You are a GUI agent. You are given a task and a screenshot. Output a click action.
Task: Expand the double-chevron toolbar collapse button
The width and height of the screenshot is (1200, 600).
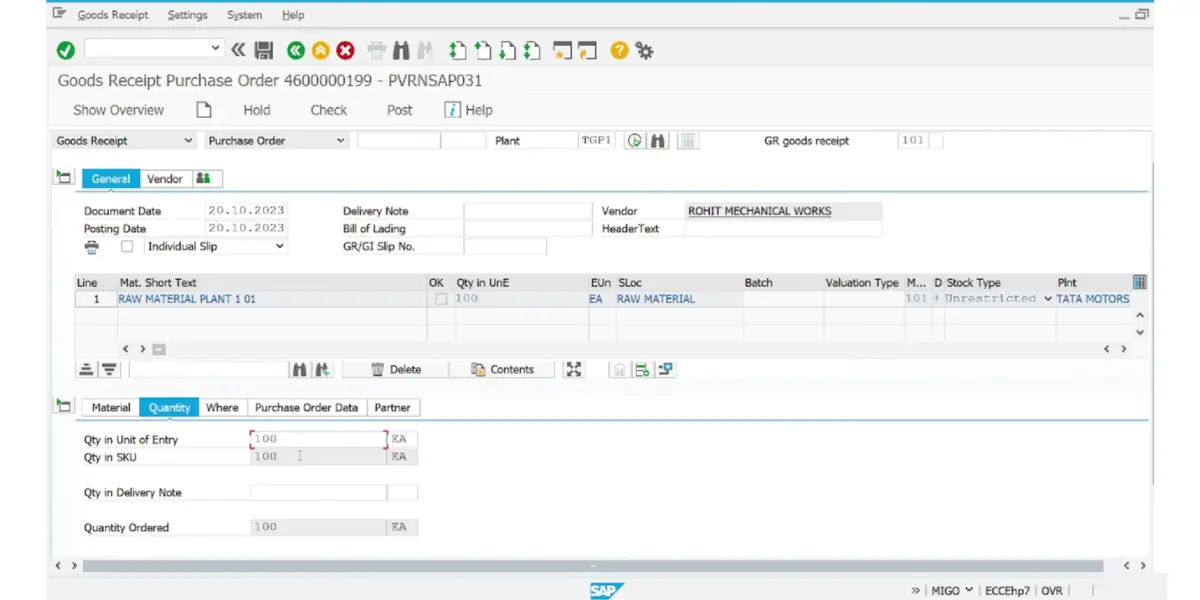(x=238, y=49)
